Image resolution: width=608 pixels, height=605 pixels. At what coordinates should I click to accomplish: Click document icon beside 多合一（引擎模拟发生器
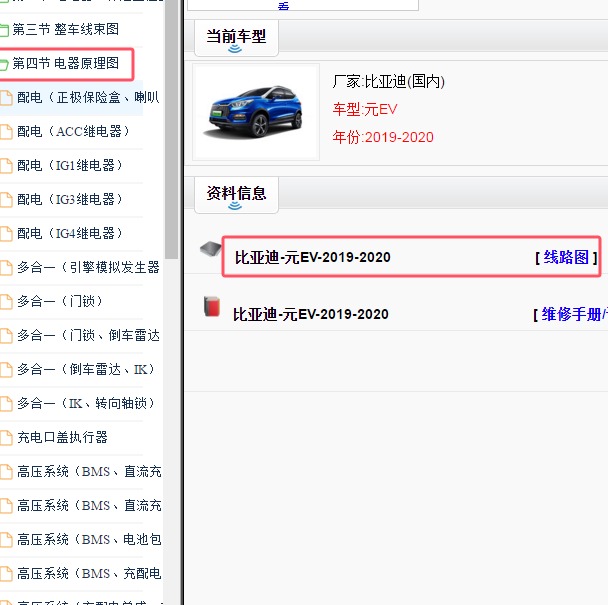tap(6, 268)
